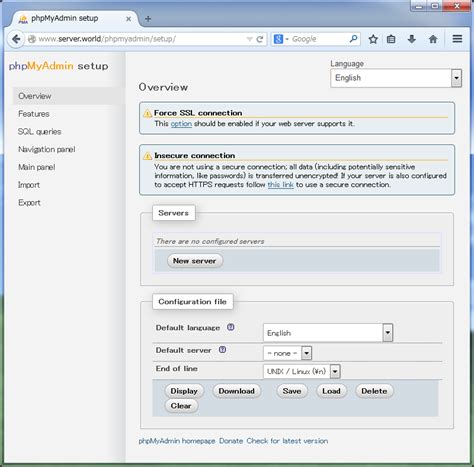Click the search magnifier icon
This screenshot has width=474, height=467.
[353, 39]
